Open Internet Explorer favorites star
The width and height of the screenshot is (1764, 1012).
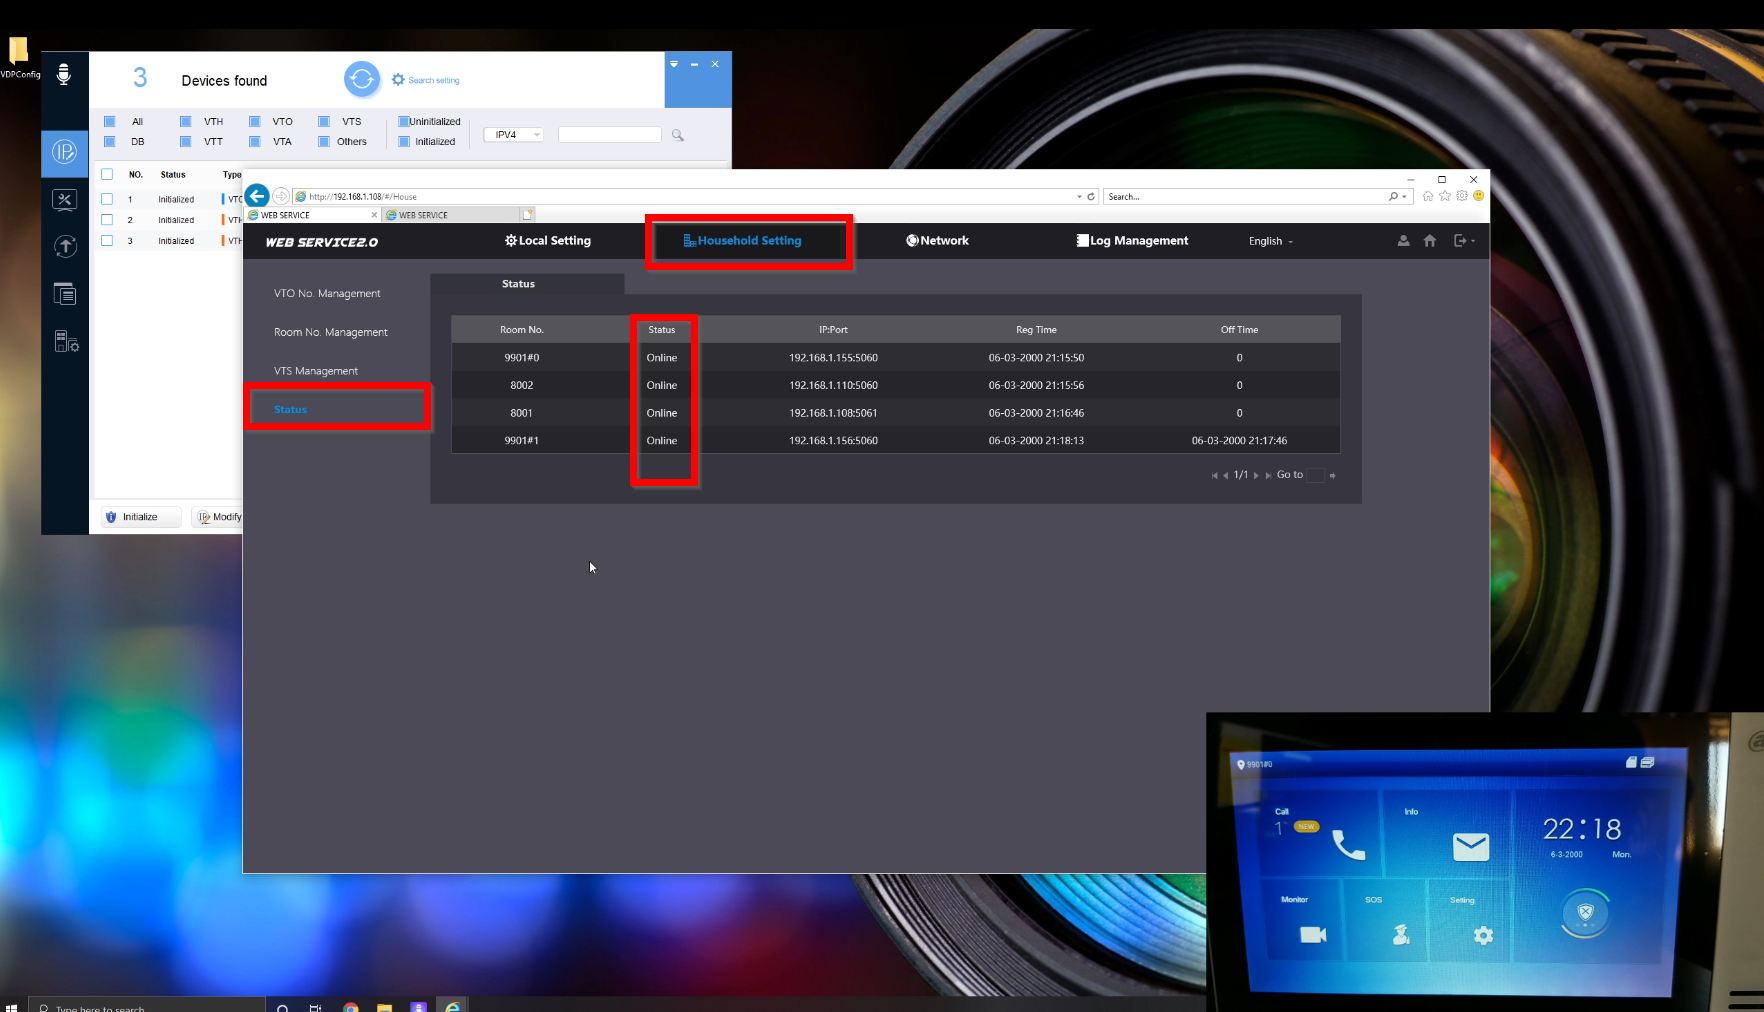coord(1445,196)
